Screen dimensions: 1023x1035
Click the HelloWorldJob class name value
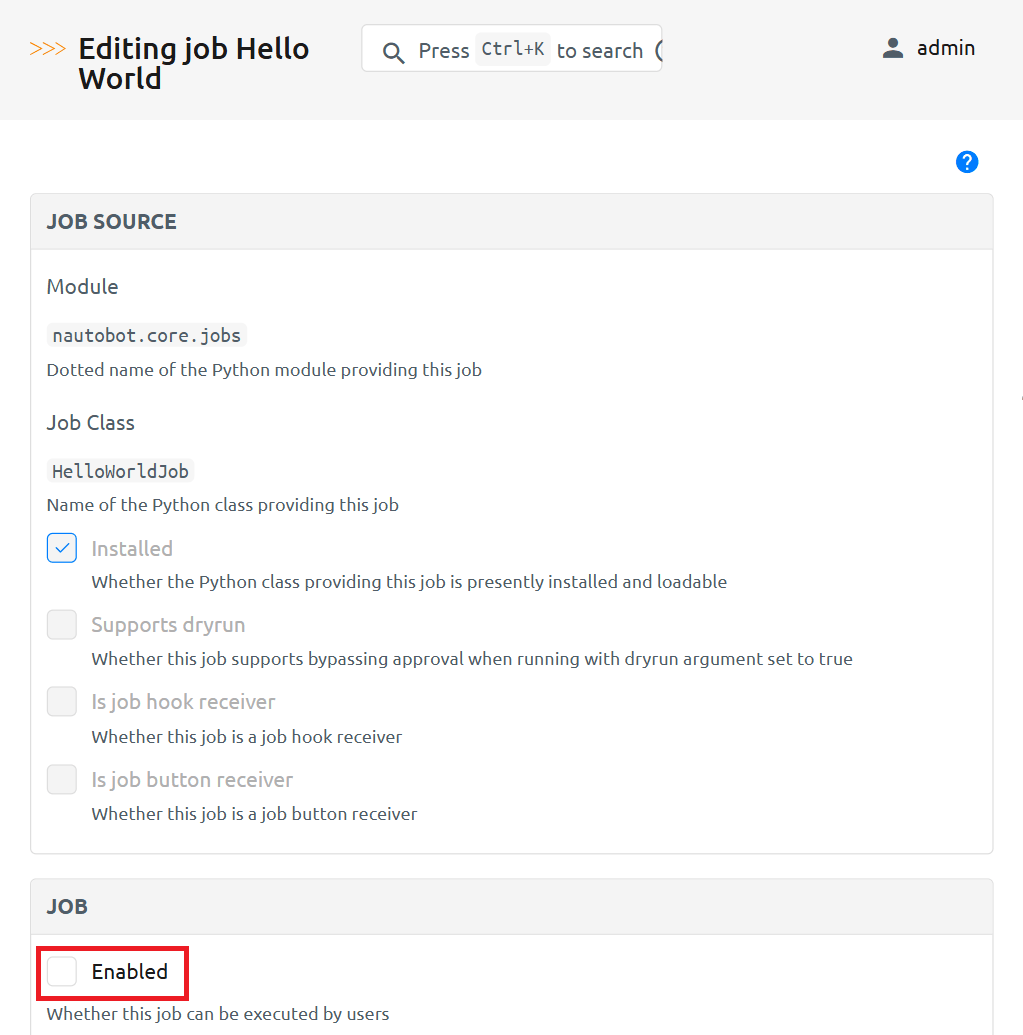click(x=120, y=471)
